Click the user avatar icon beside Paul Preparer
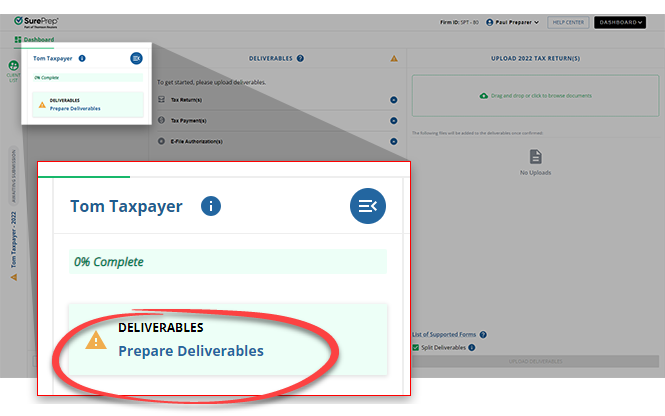The image size is (665, 416). pyautogui.click(x=489, y=22)
